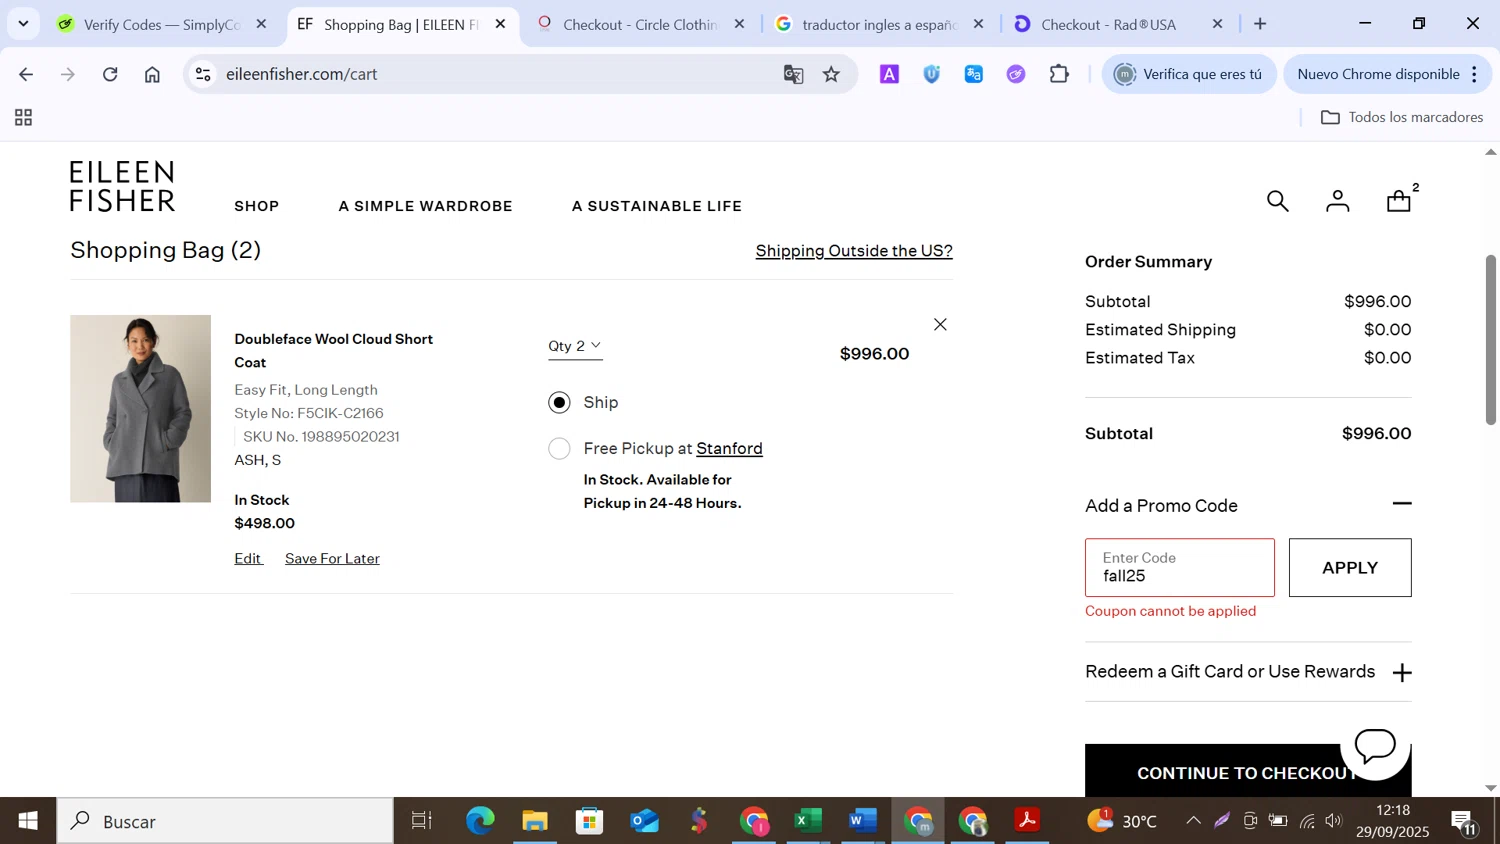Image resolution: width=1500 pixels, height=844 pixels.
Task: Open Adobe Acrobat from the taskbar
Action: tap(1027, 821)
